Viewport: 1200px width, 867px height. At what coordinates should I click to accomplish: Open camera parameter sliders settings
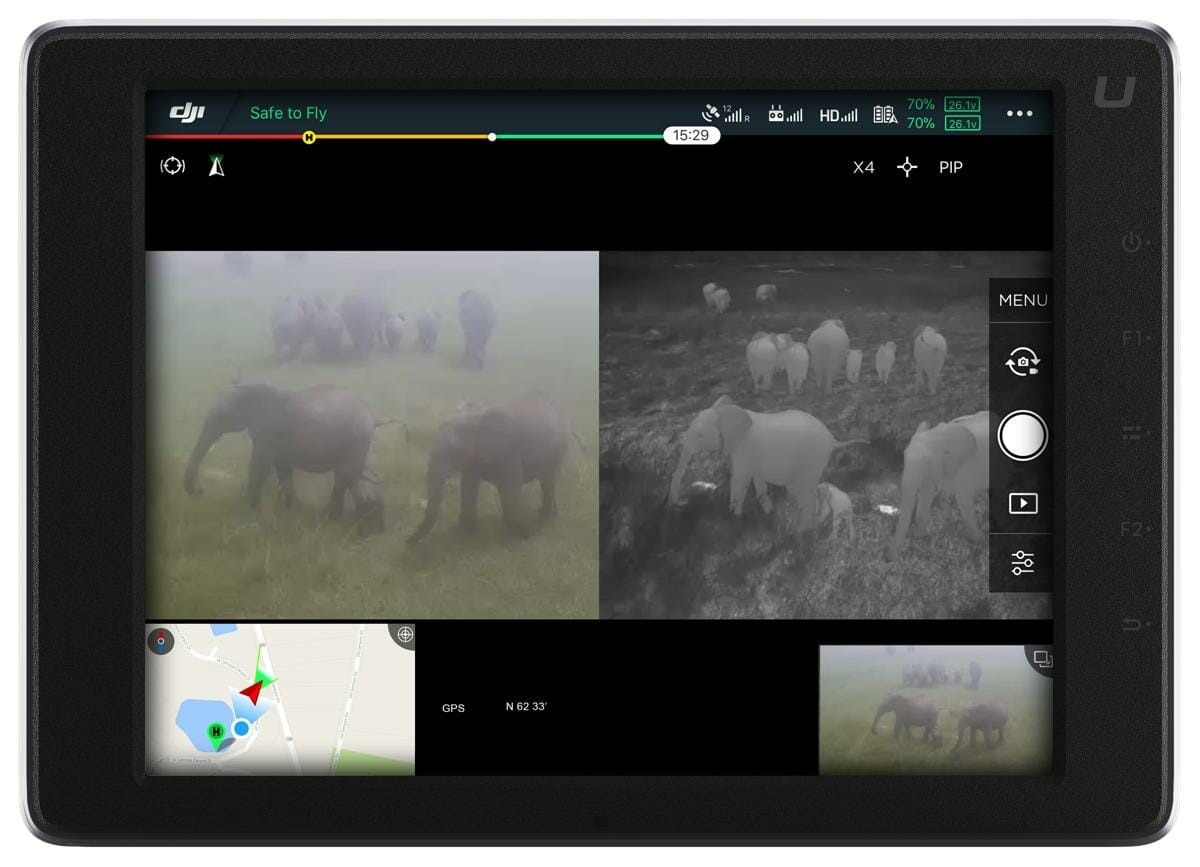1022,564
